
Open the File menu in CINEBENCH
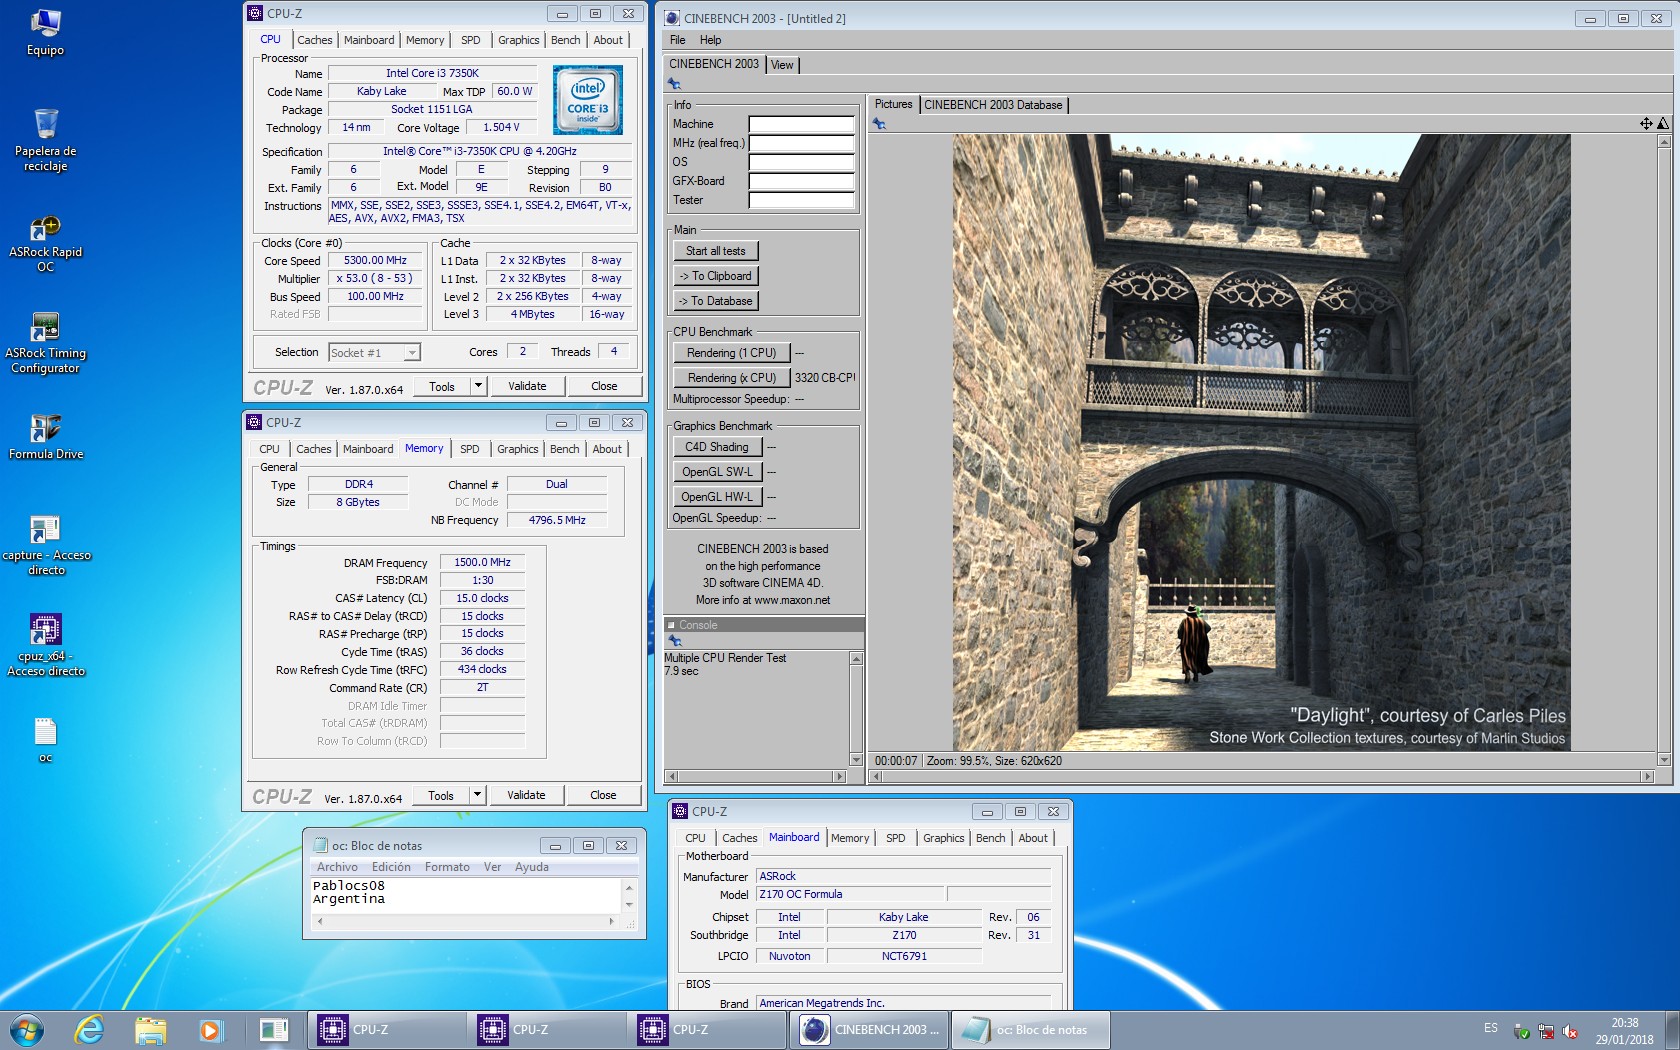(677, 40)
